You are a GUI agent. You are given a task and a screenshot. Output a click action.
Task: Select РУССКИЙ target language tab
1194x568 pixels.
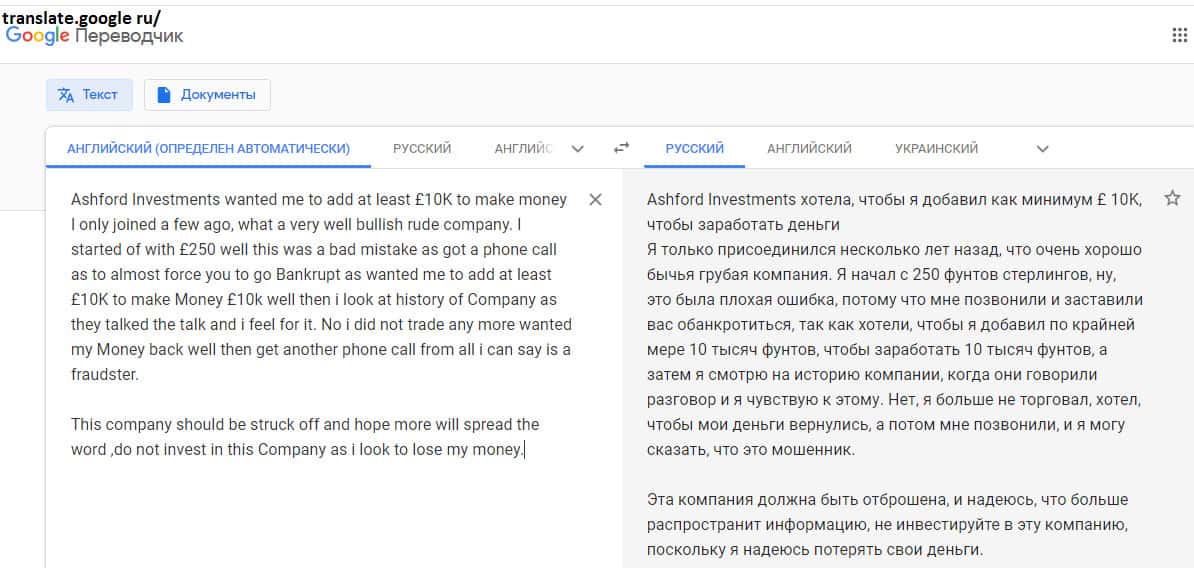click(x=694, y=148)
